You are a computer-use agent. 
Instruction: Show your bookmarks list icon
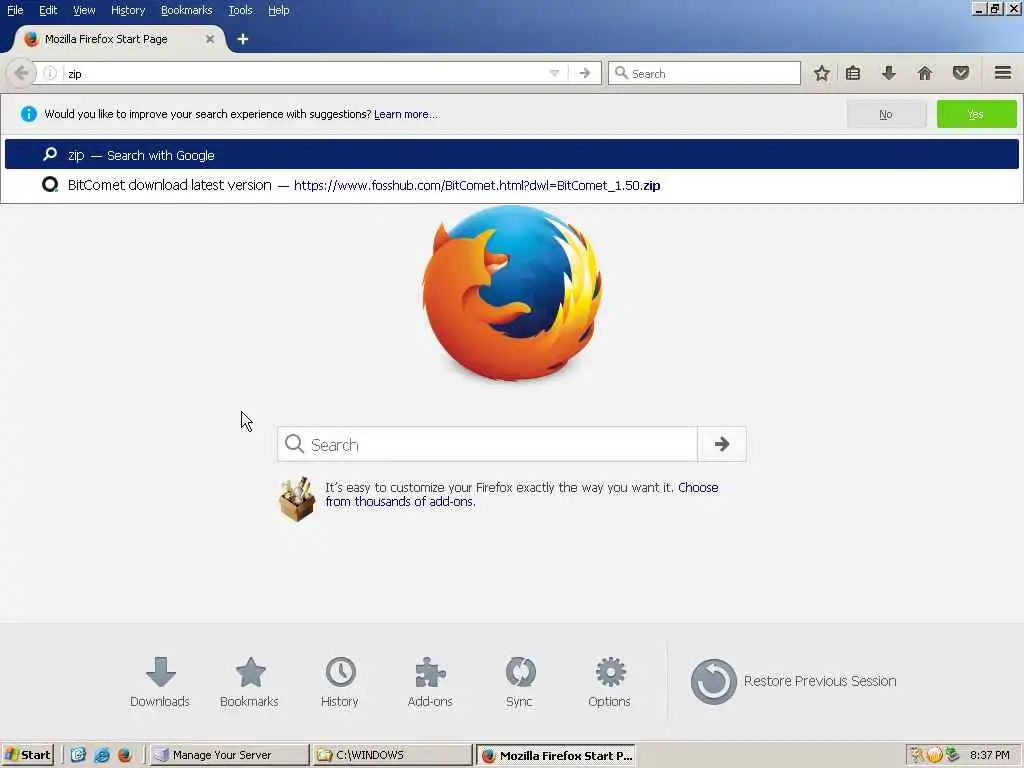pos(853,73)
